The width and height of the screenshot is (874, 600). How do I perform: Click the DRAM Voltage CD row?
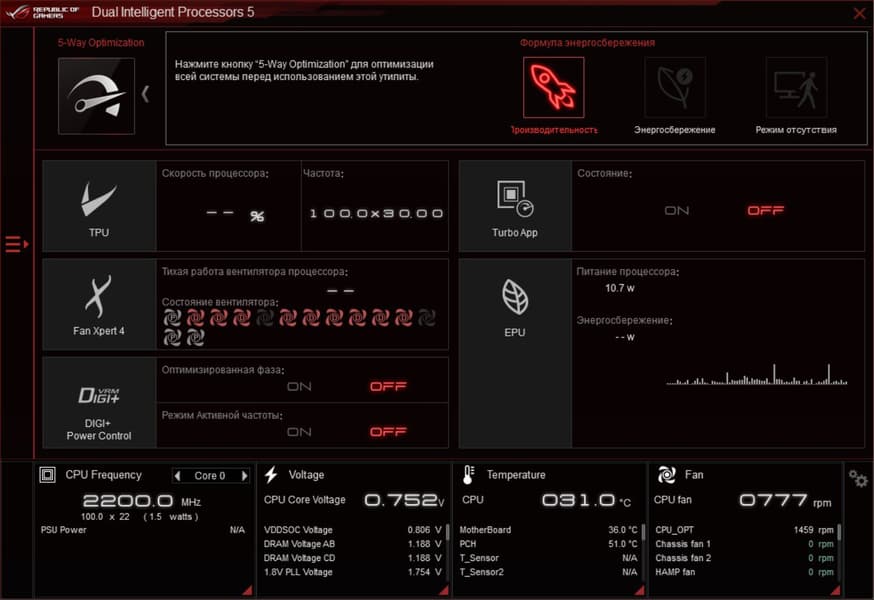pyautogui.click(x=353, y=558)
